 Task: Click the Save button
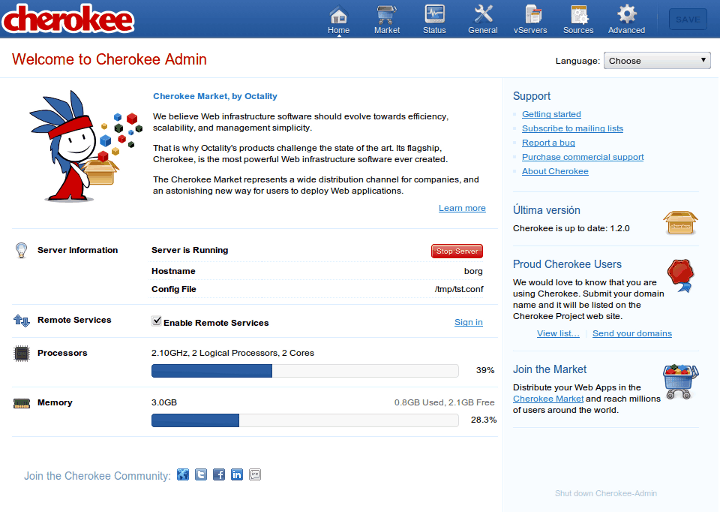[x=688, y=19]
